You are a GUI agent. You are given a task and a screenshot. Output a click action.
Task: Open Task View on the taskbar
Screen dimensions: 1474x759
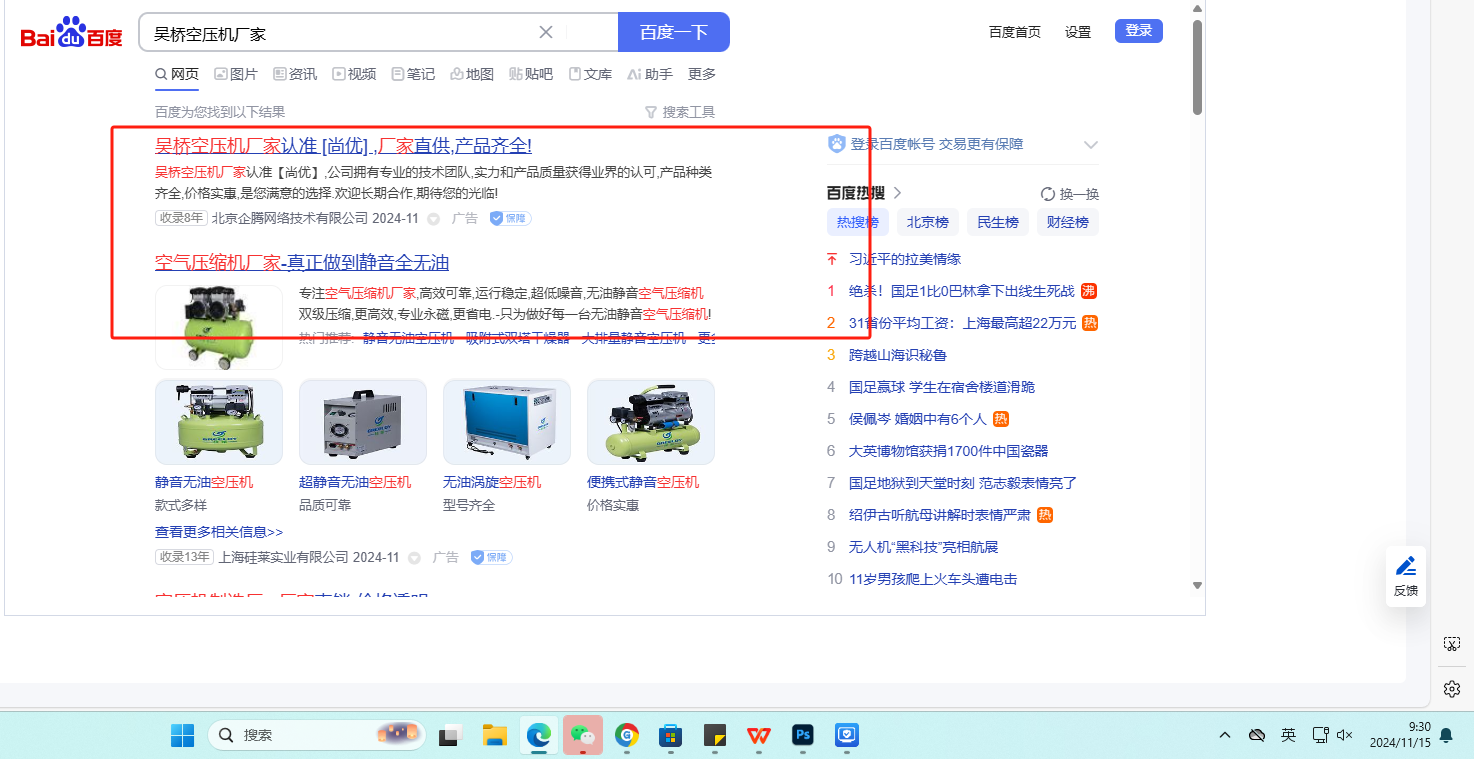click(451, 735)
